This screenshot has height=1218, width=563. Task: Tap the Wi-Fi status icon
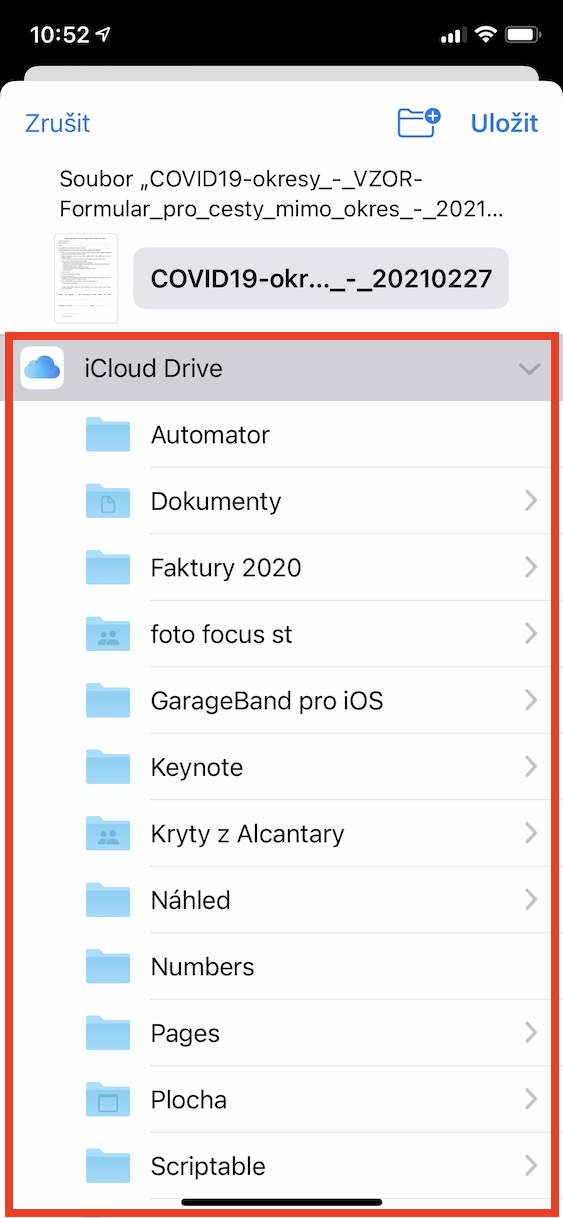pyautogui.click(x=487, y=35)
